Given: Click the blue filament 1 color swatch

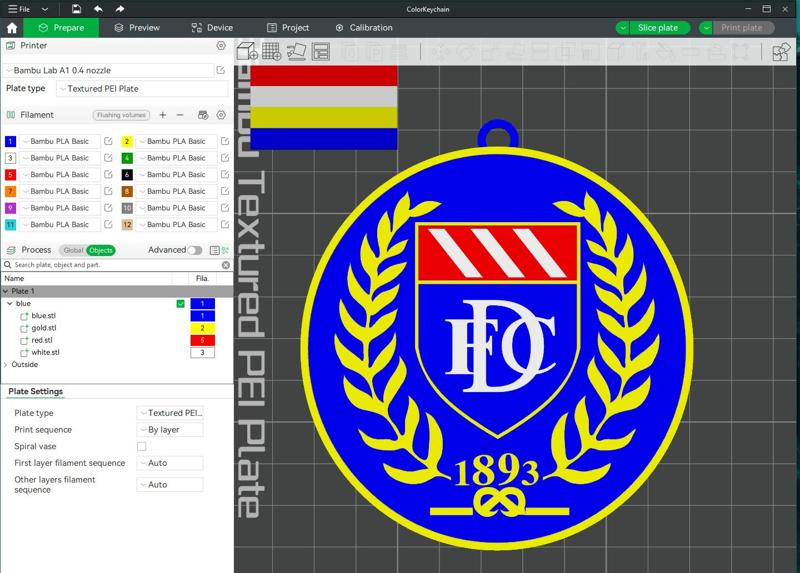Looking at the screenshot, I should coord(10,141).
